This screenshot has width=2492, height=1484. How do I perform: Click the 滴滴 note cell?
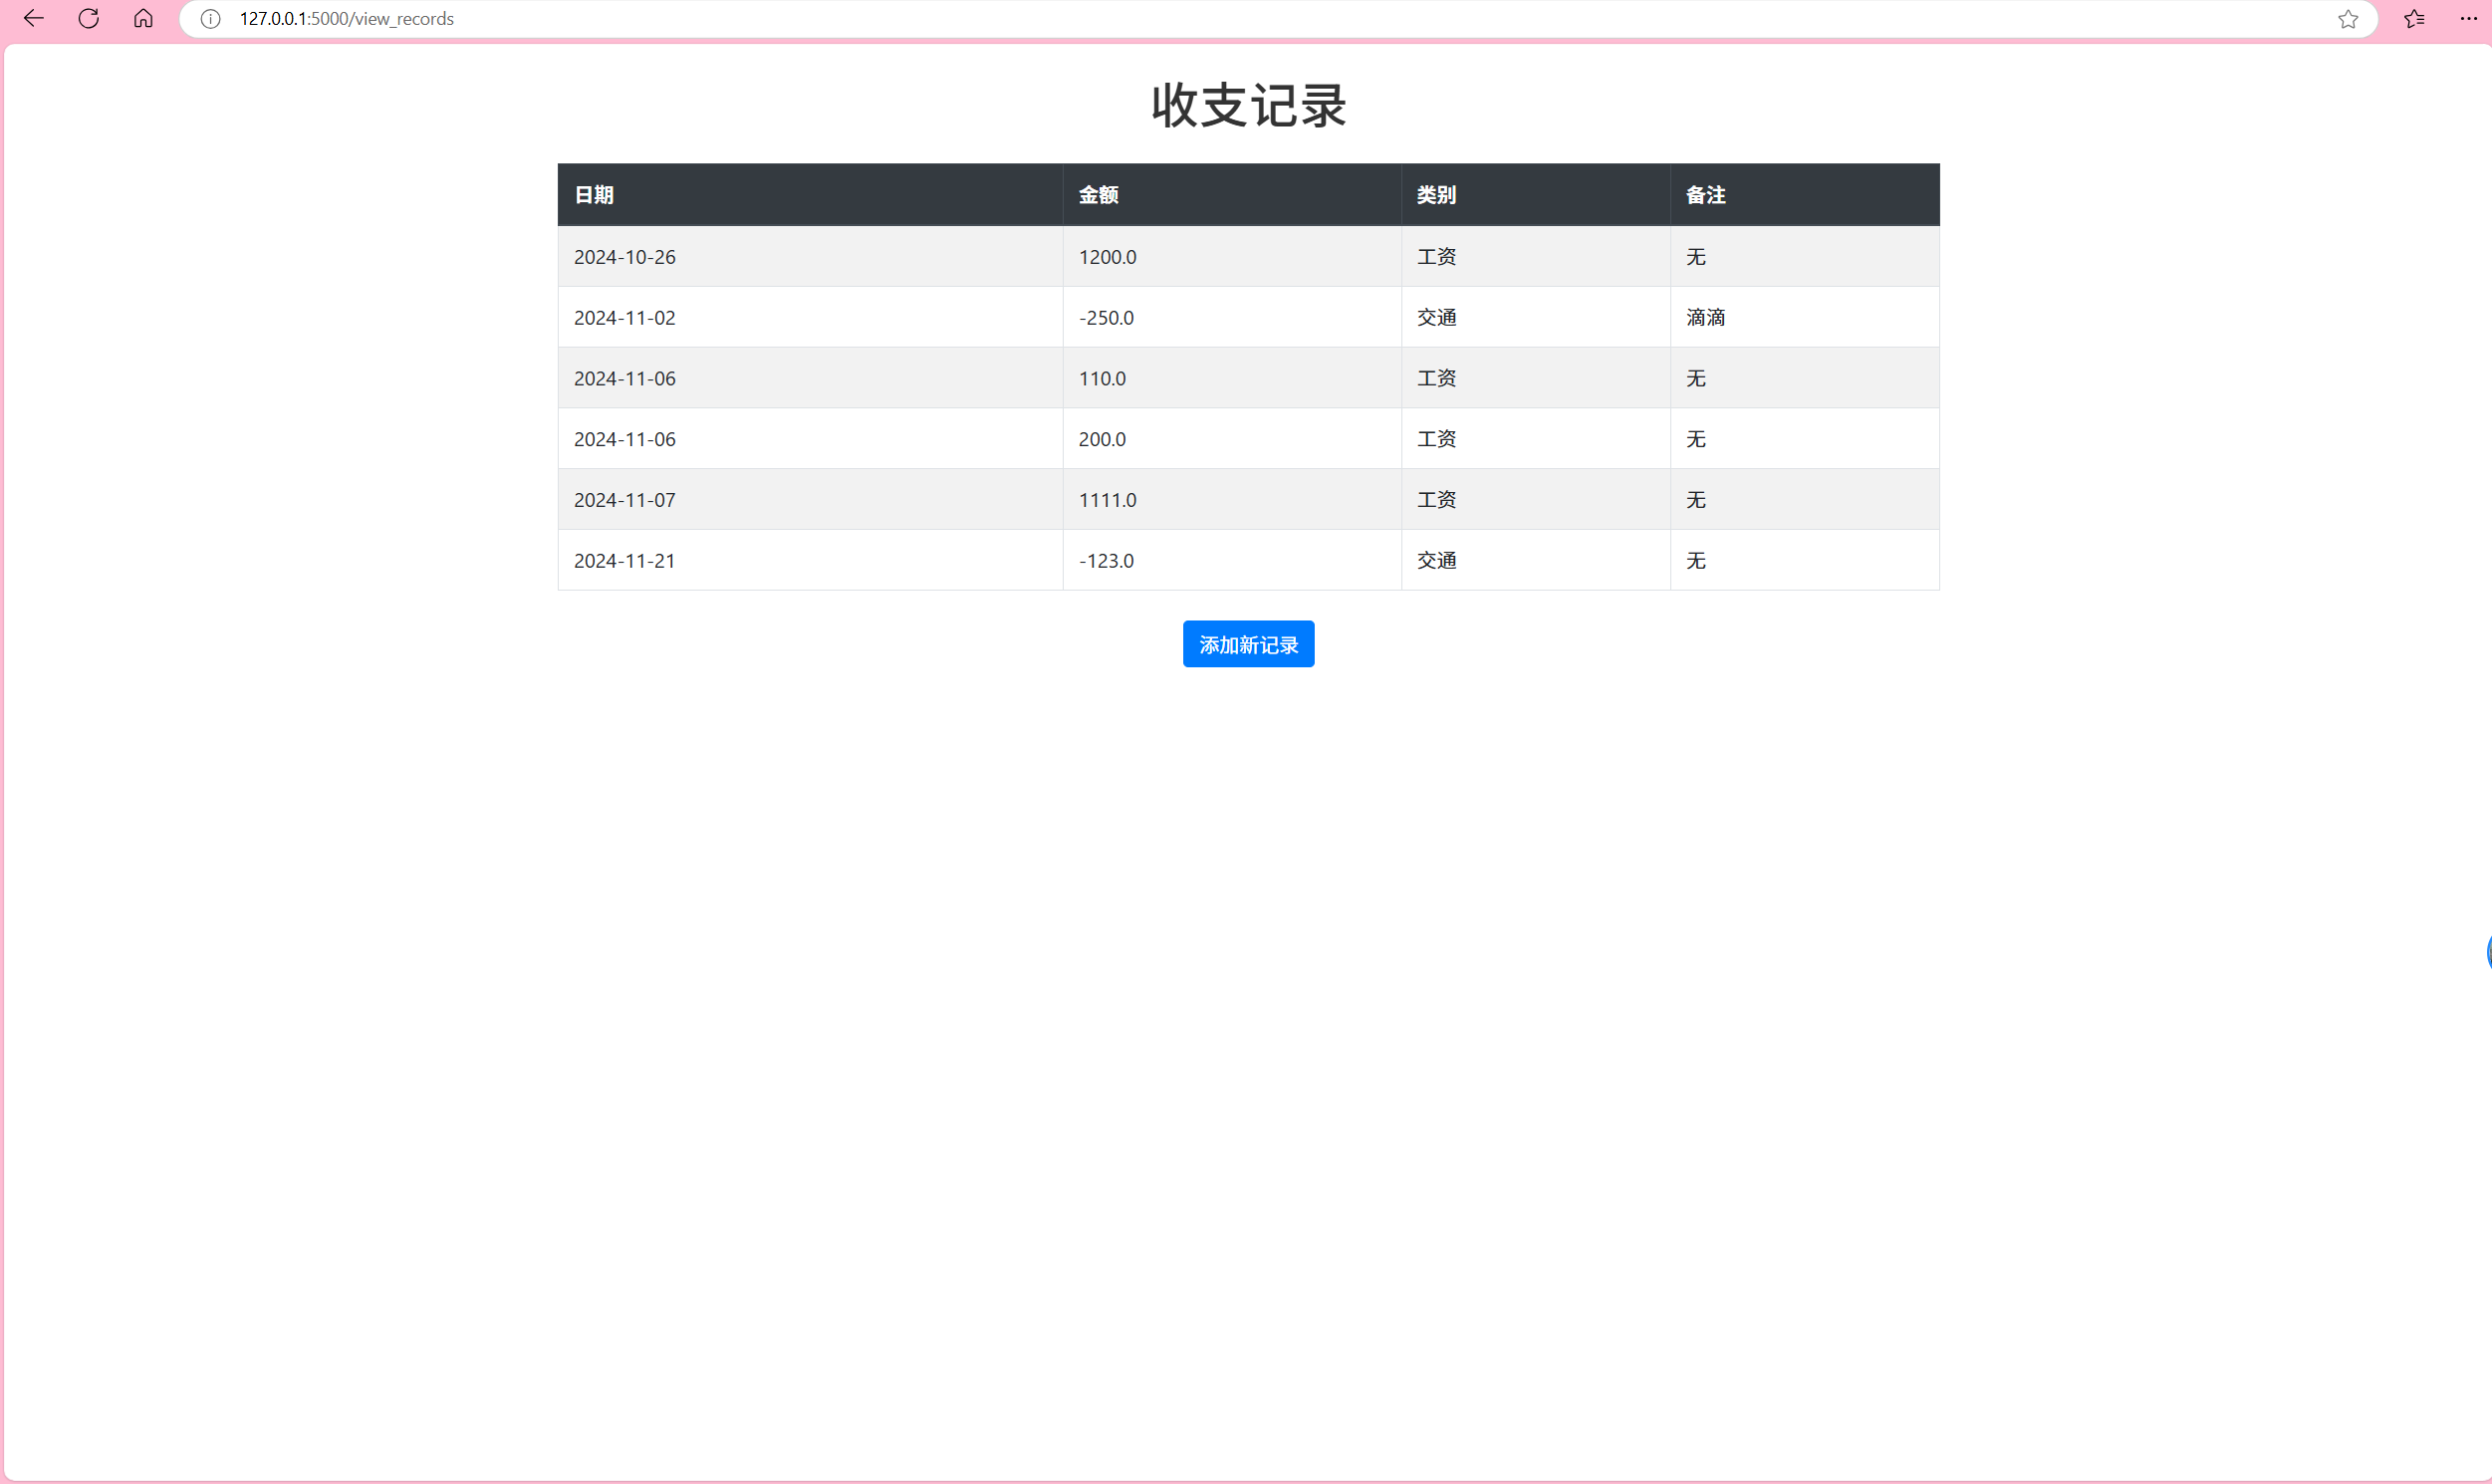[x=1705, y=318]
